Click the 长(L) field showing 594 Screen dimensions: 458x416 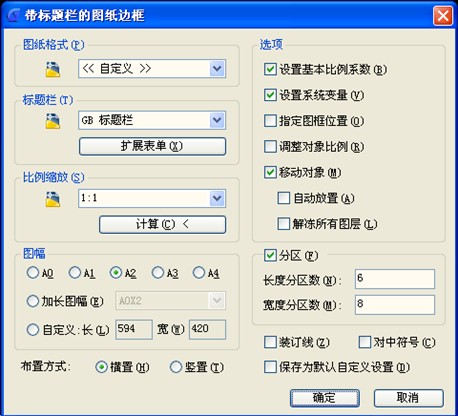(134, 330)
